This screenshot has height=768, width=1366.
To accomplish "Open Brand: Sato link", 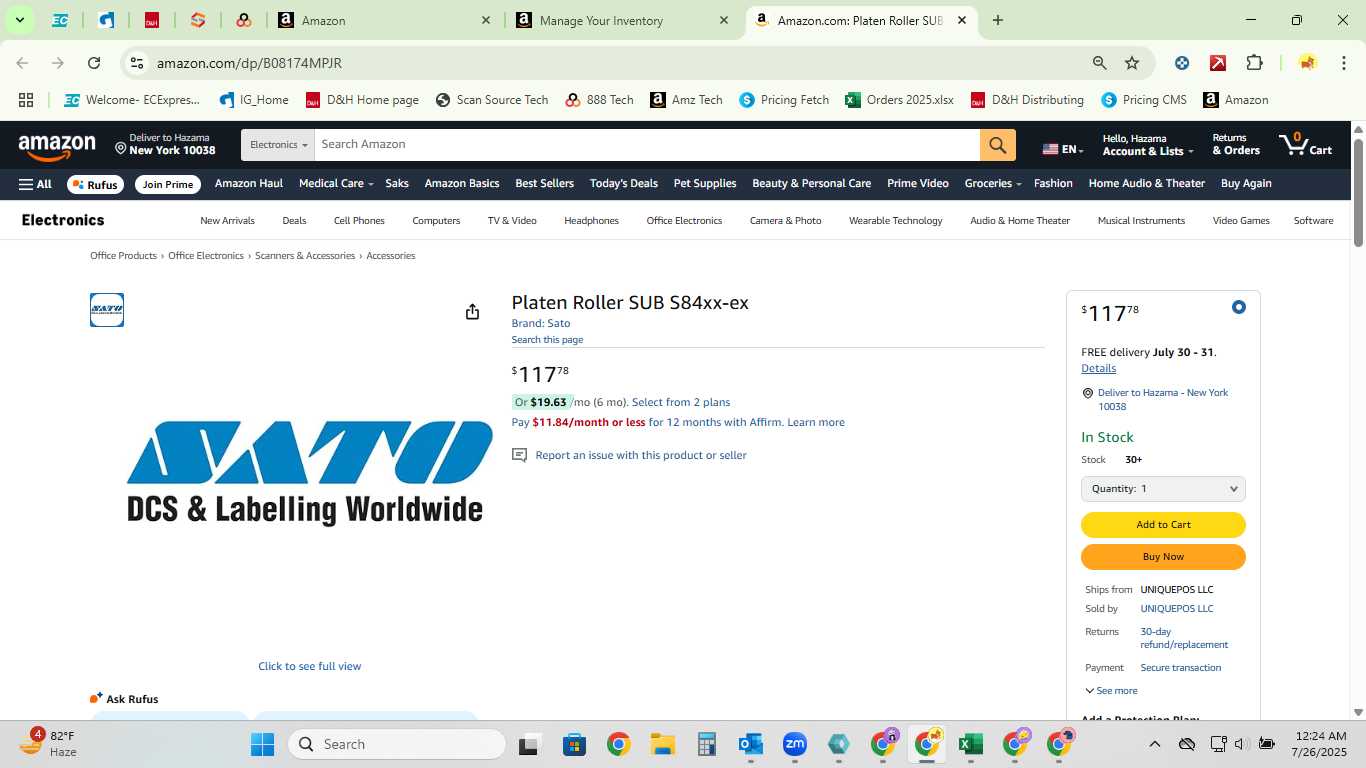I will tap(541, 324).
